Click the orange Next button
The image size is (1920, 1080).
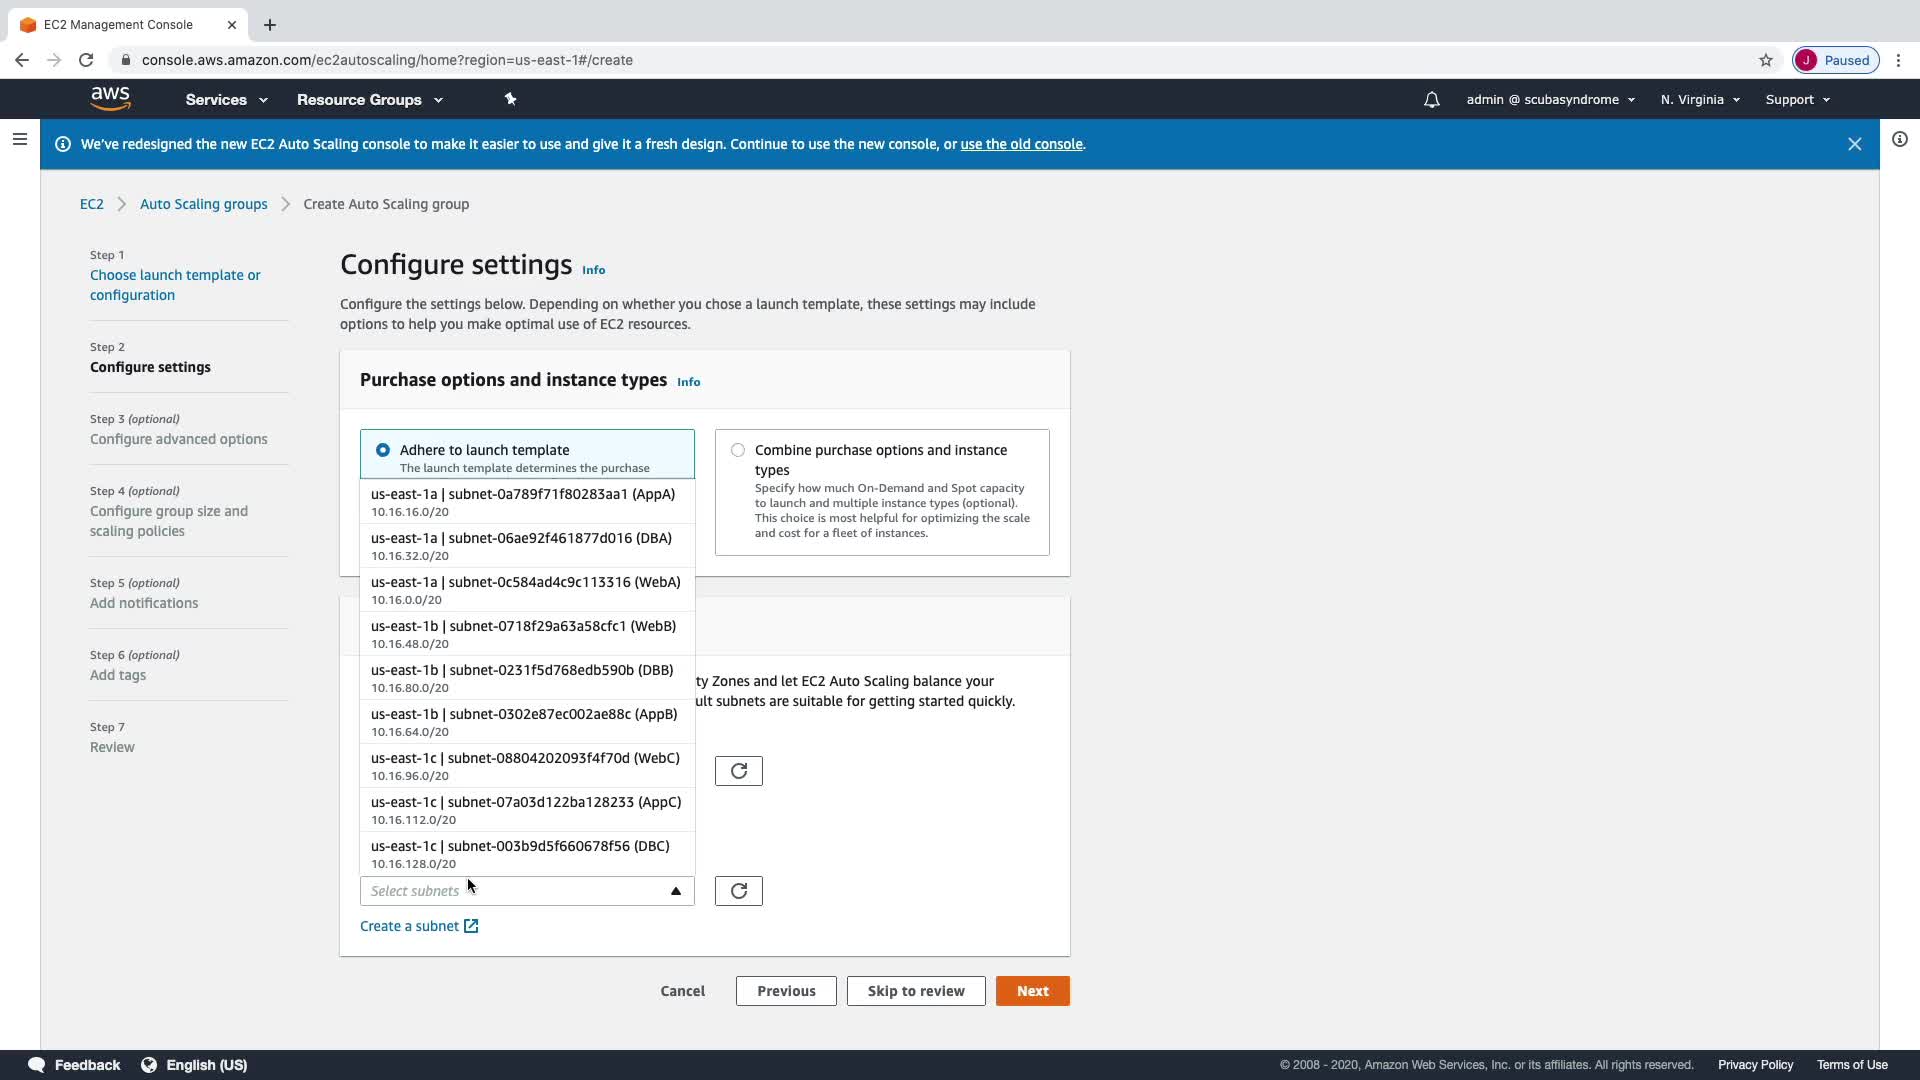click(1032, 991)
